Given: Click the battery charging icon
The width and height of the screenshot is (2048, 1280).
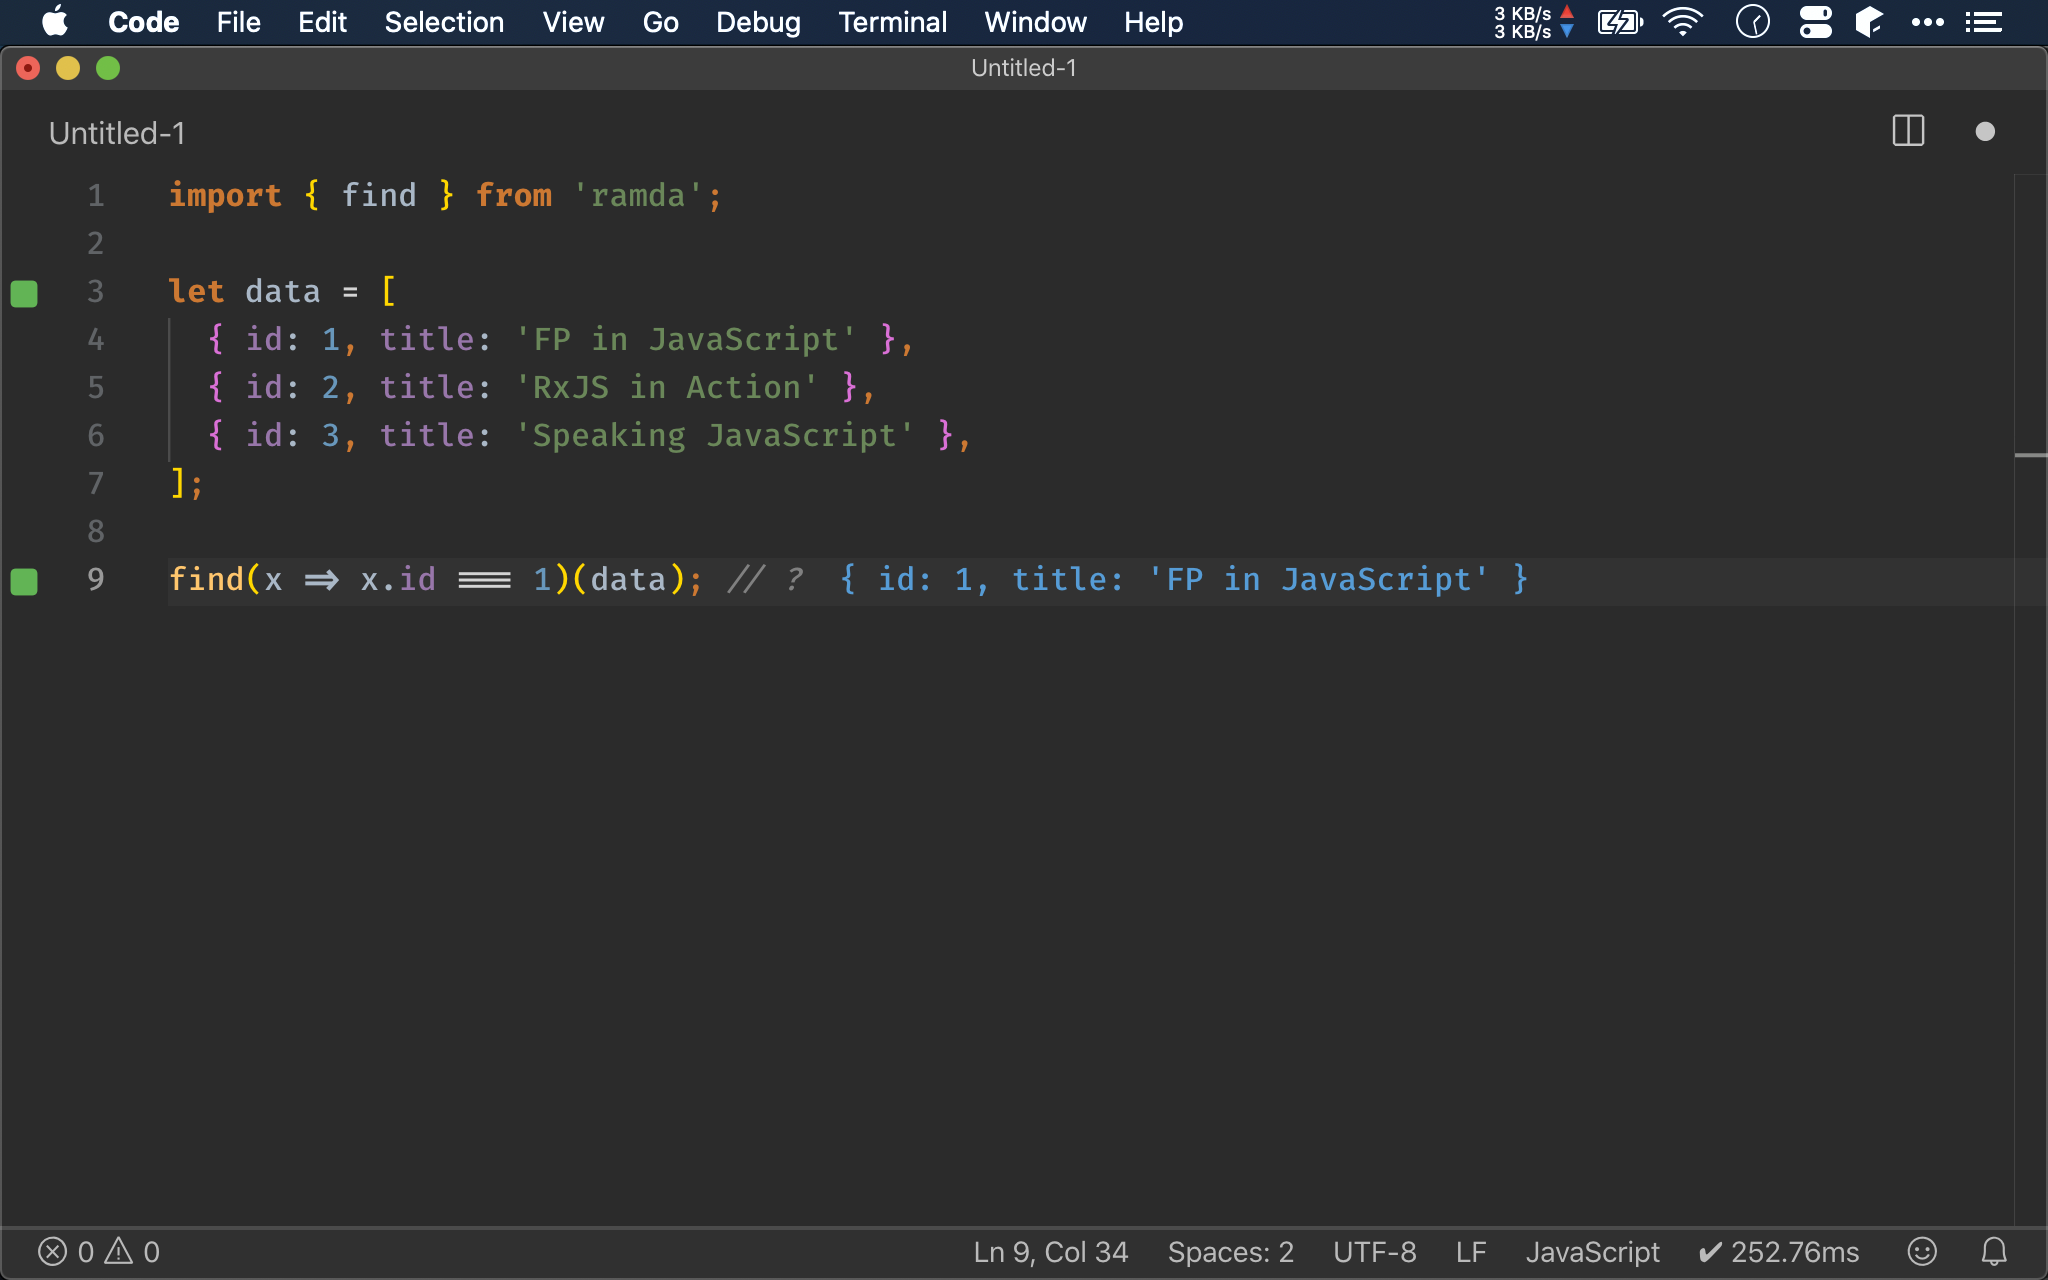Looking at the screenshot, I should point(1622,21).
